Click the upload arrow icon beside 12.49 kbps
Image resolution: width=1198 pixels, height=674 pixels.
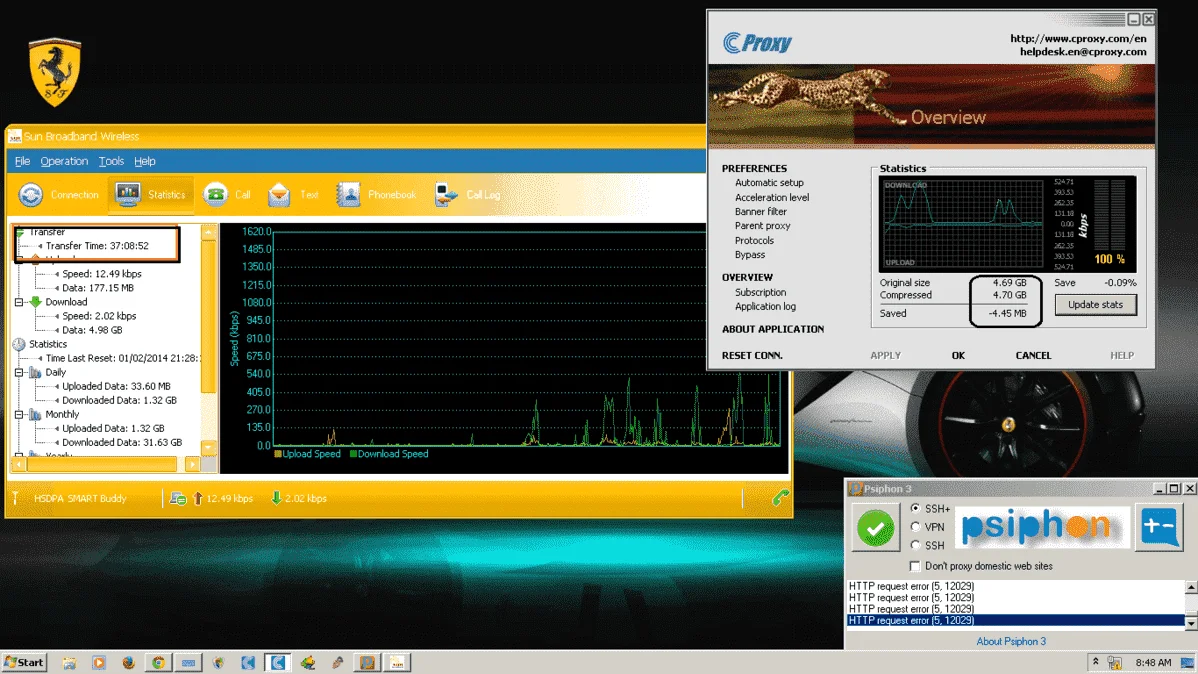point(198,498)
